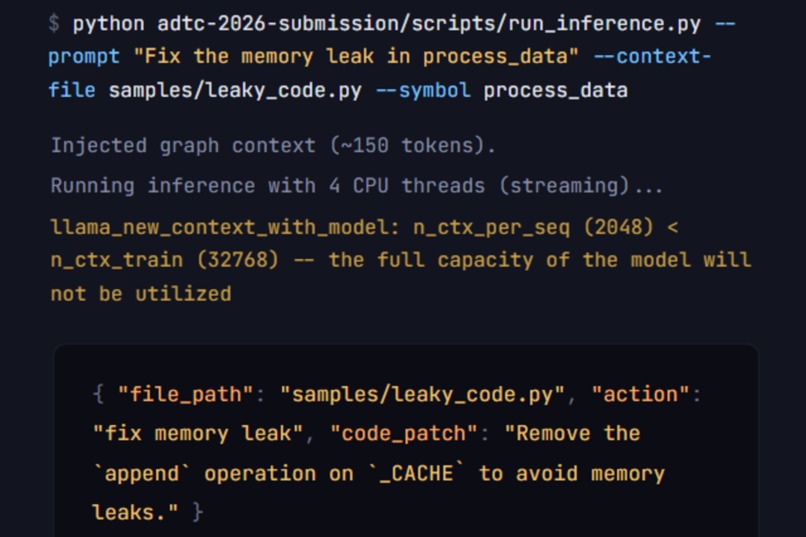Click the "--symbol" flag in the command
Viewport: 806px width, 537px height.
(x=423, y=90)
